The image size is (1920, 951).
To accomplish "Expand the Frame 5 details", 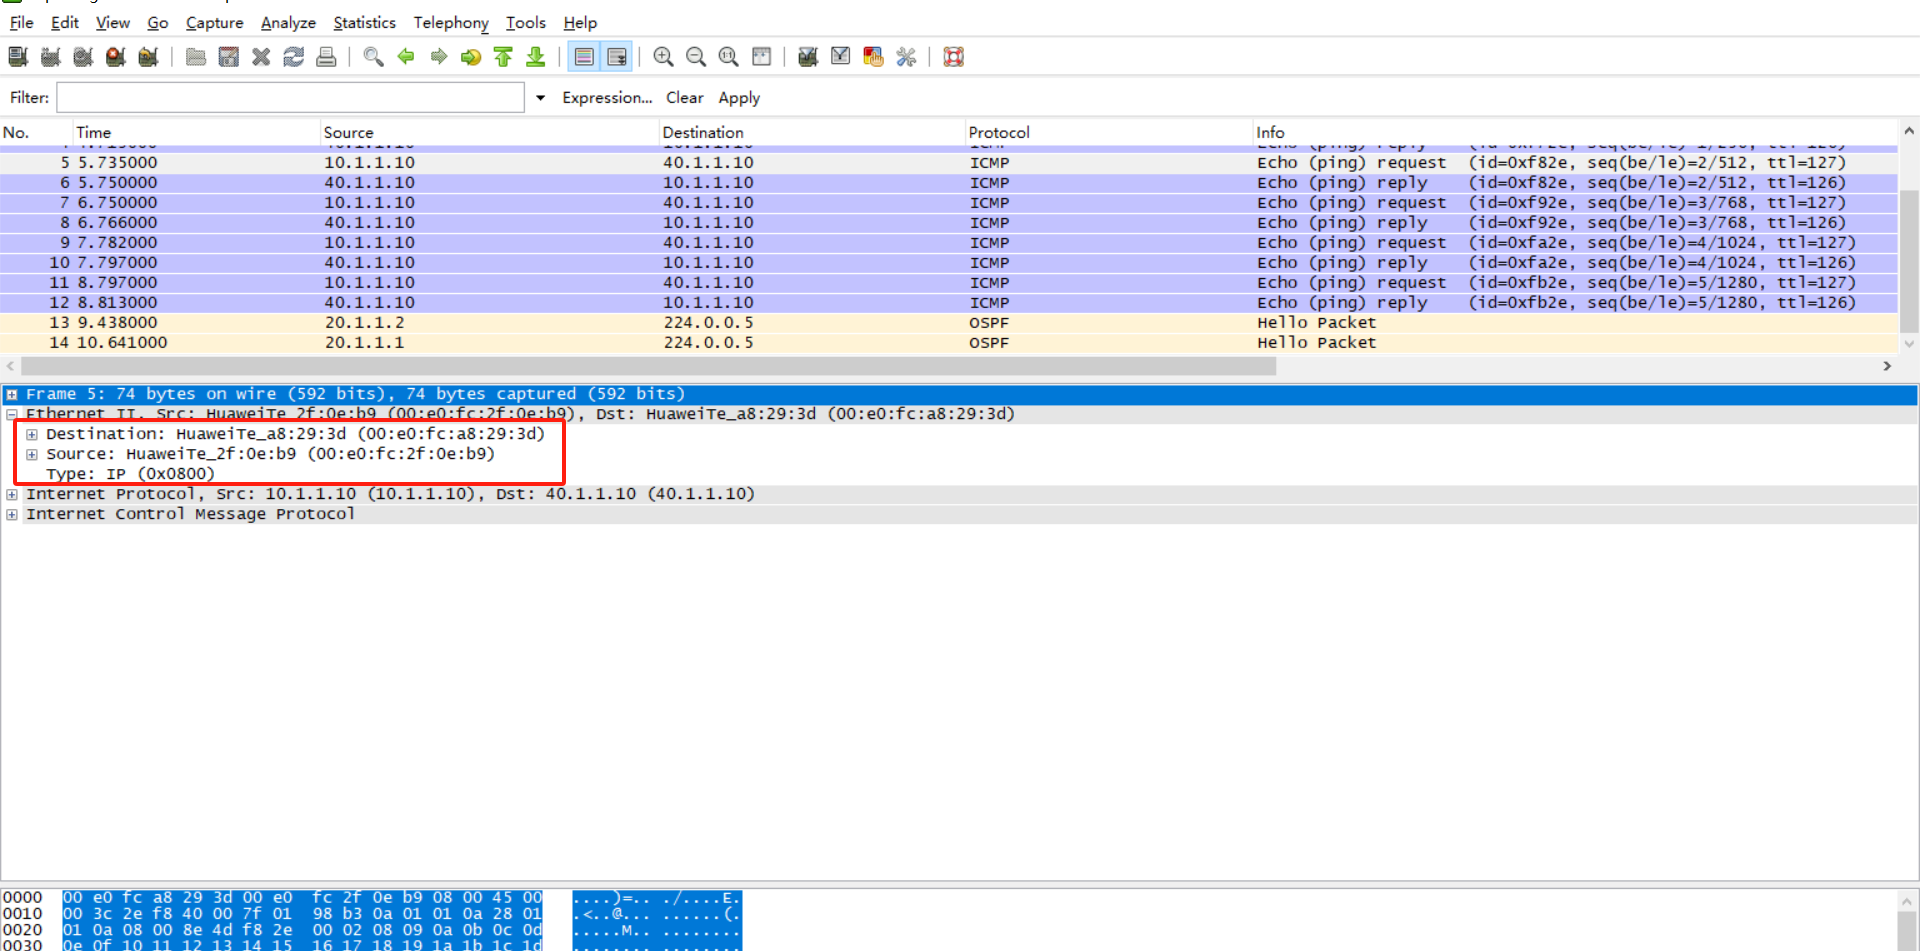I will pos(12,395).
